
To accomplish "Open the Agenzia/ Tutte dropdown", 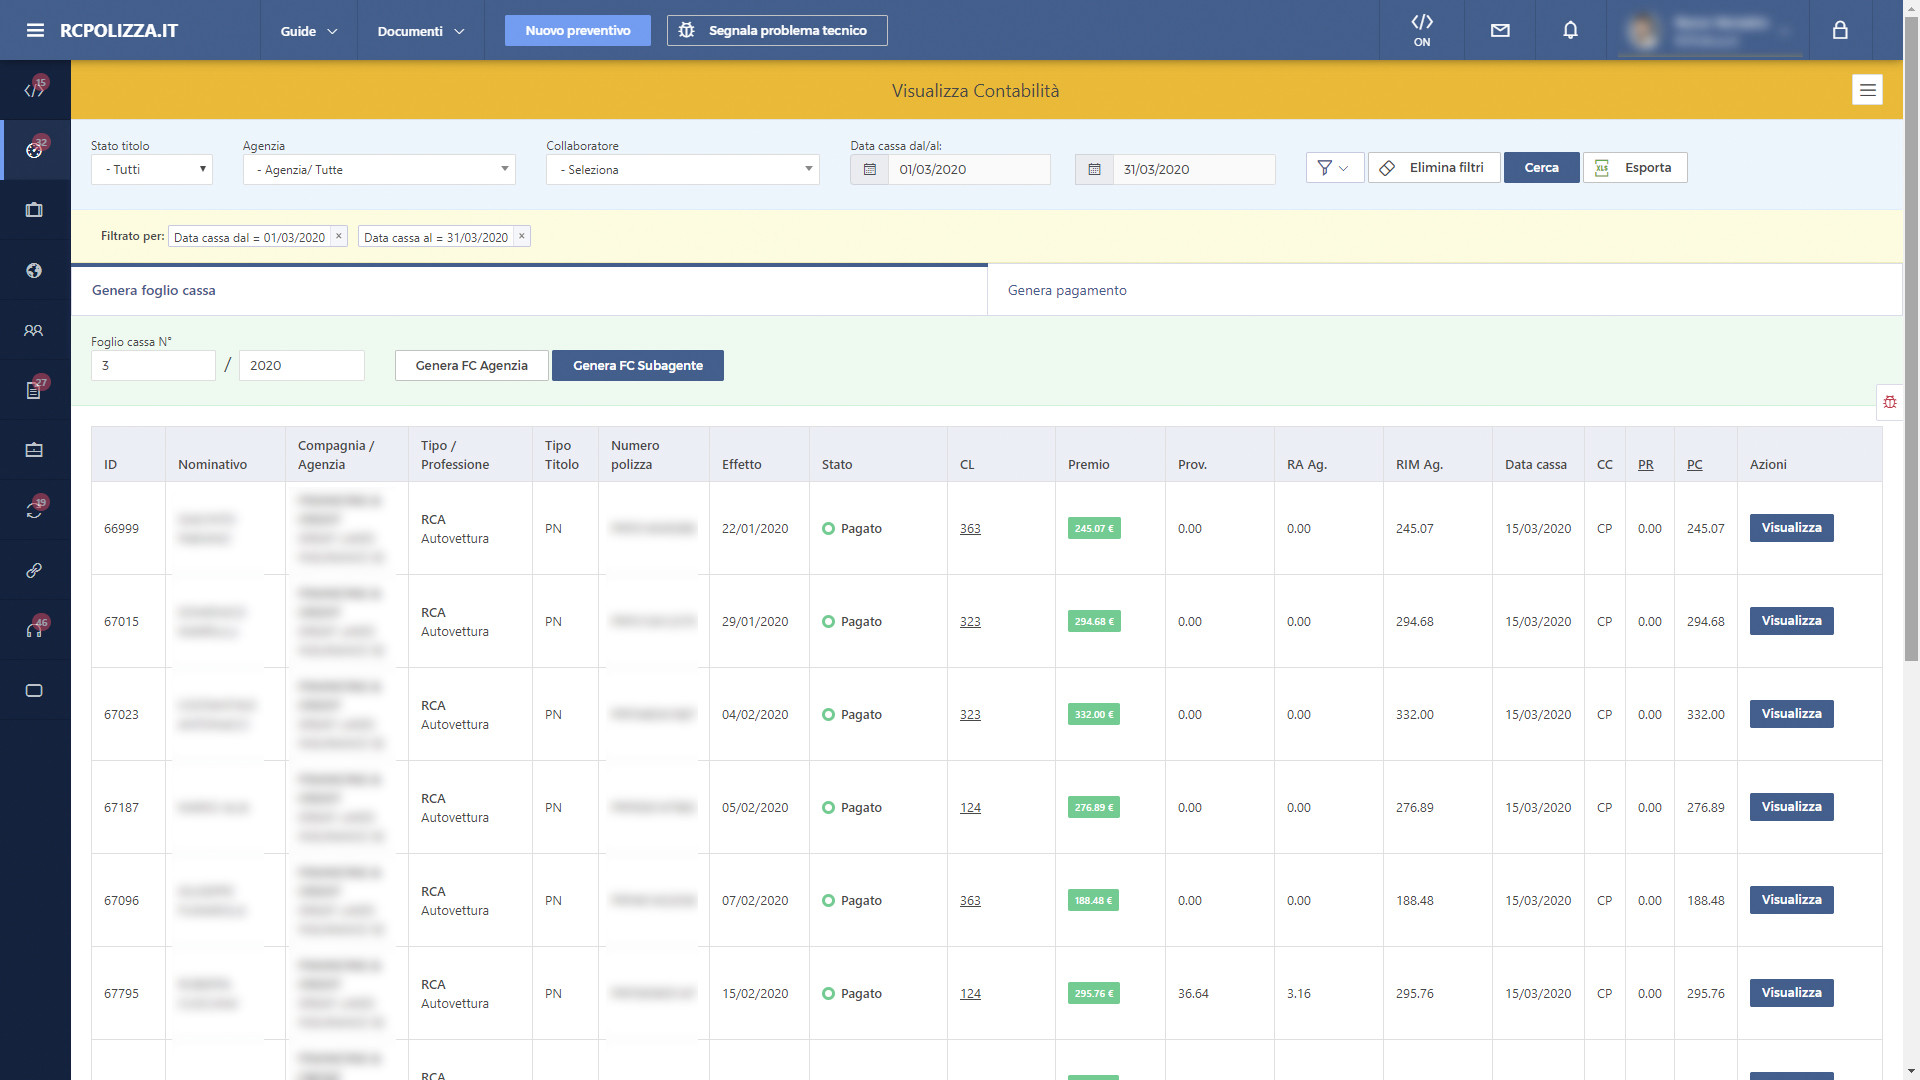I will (x=379, y=169).
